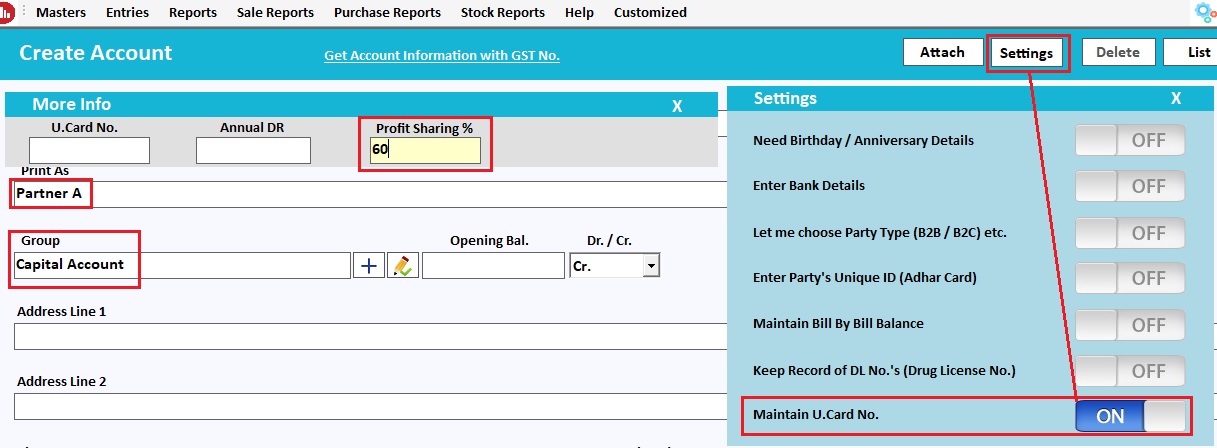
Task: Expand the Dr. / Cr. dropdown
Action: 651,266
